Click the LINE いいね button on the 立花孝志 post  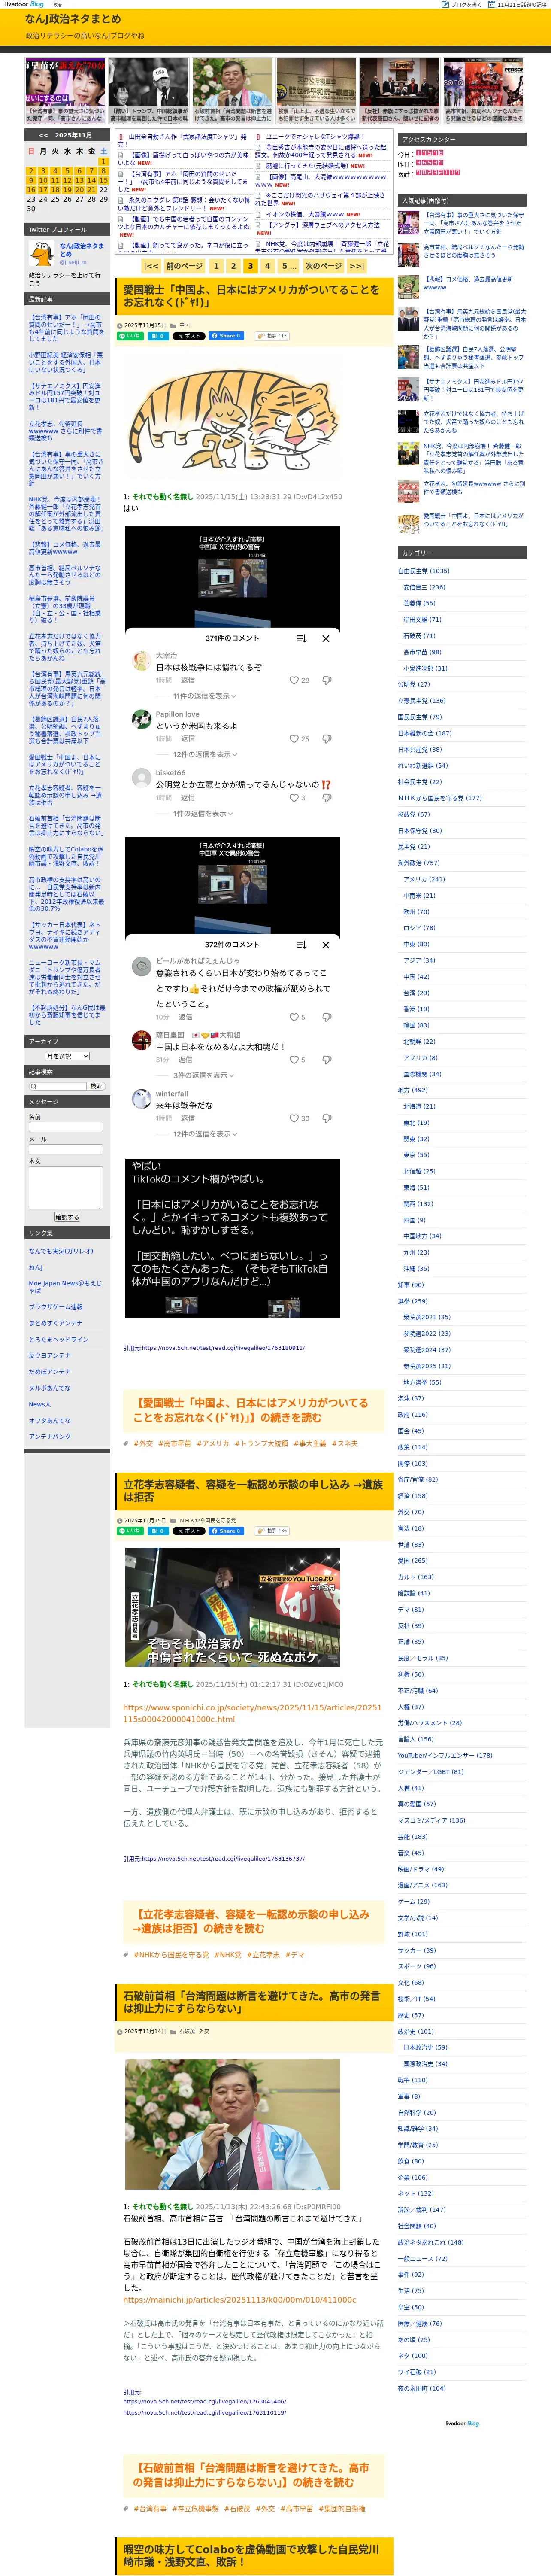pos(131,1531)
